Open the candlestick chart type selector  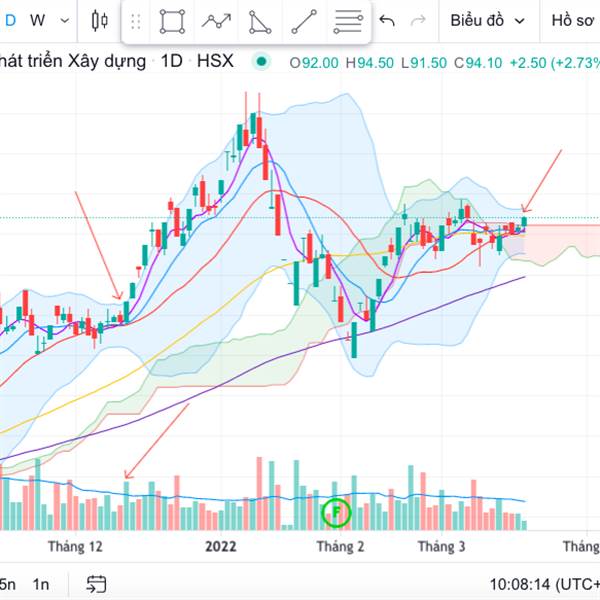pos(99,20)
